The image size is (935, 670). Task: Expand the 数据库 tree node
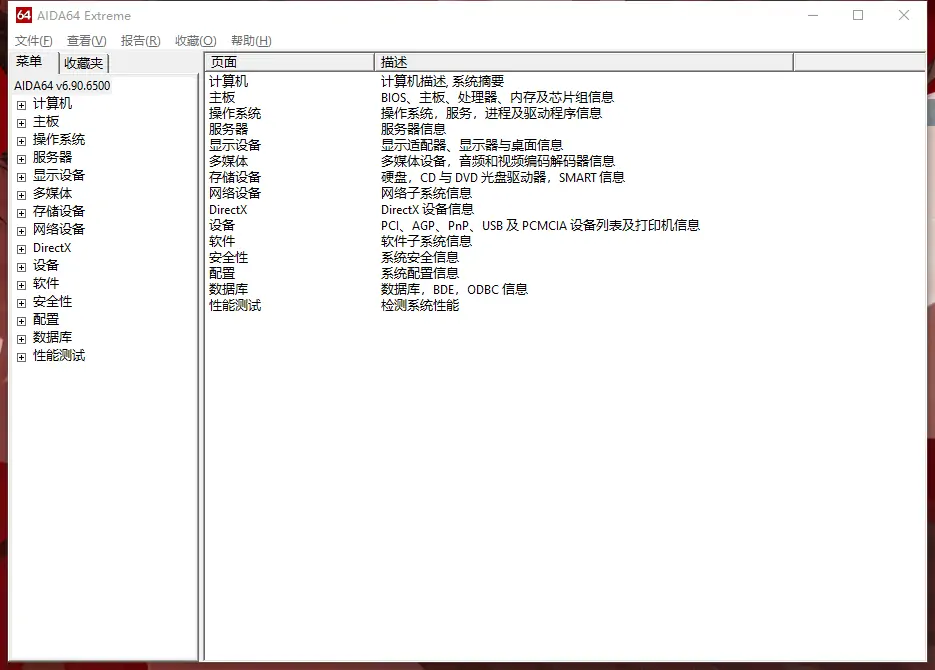[x=21, y=337]
